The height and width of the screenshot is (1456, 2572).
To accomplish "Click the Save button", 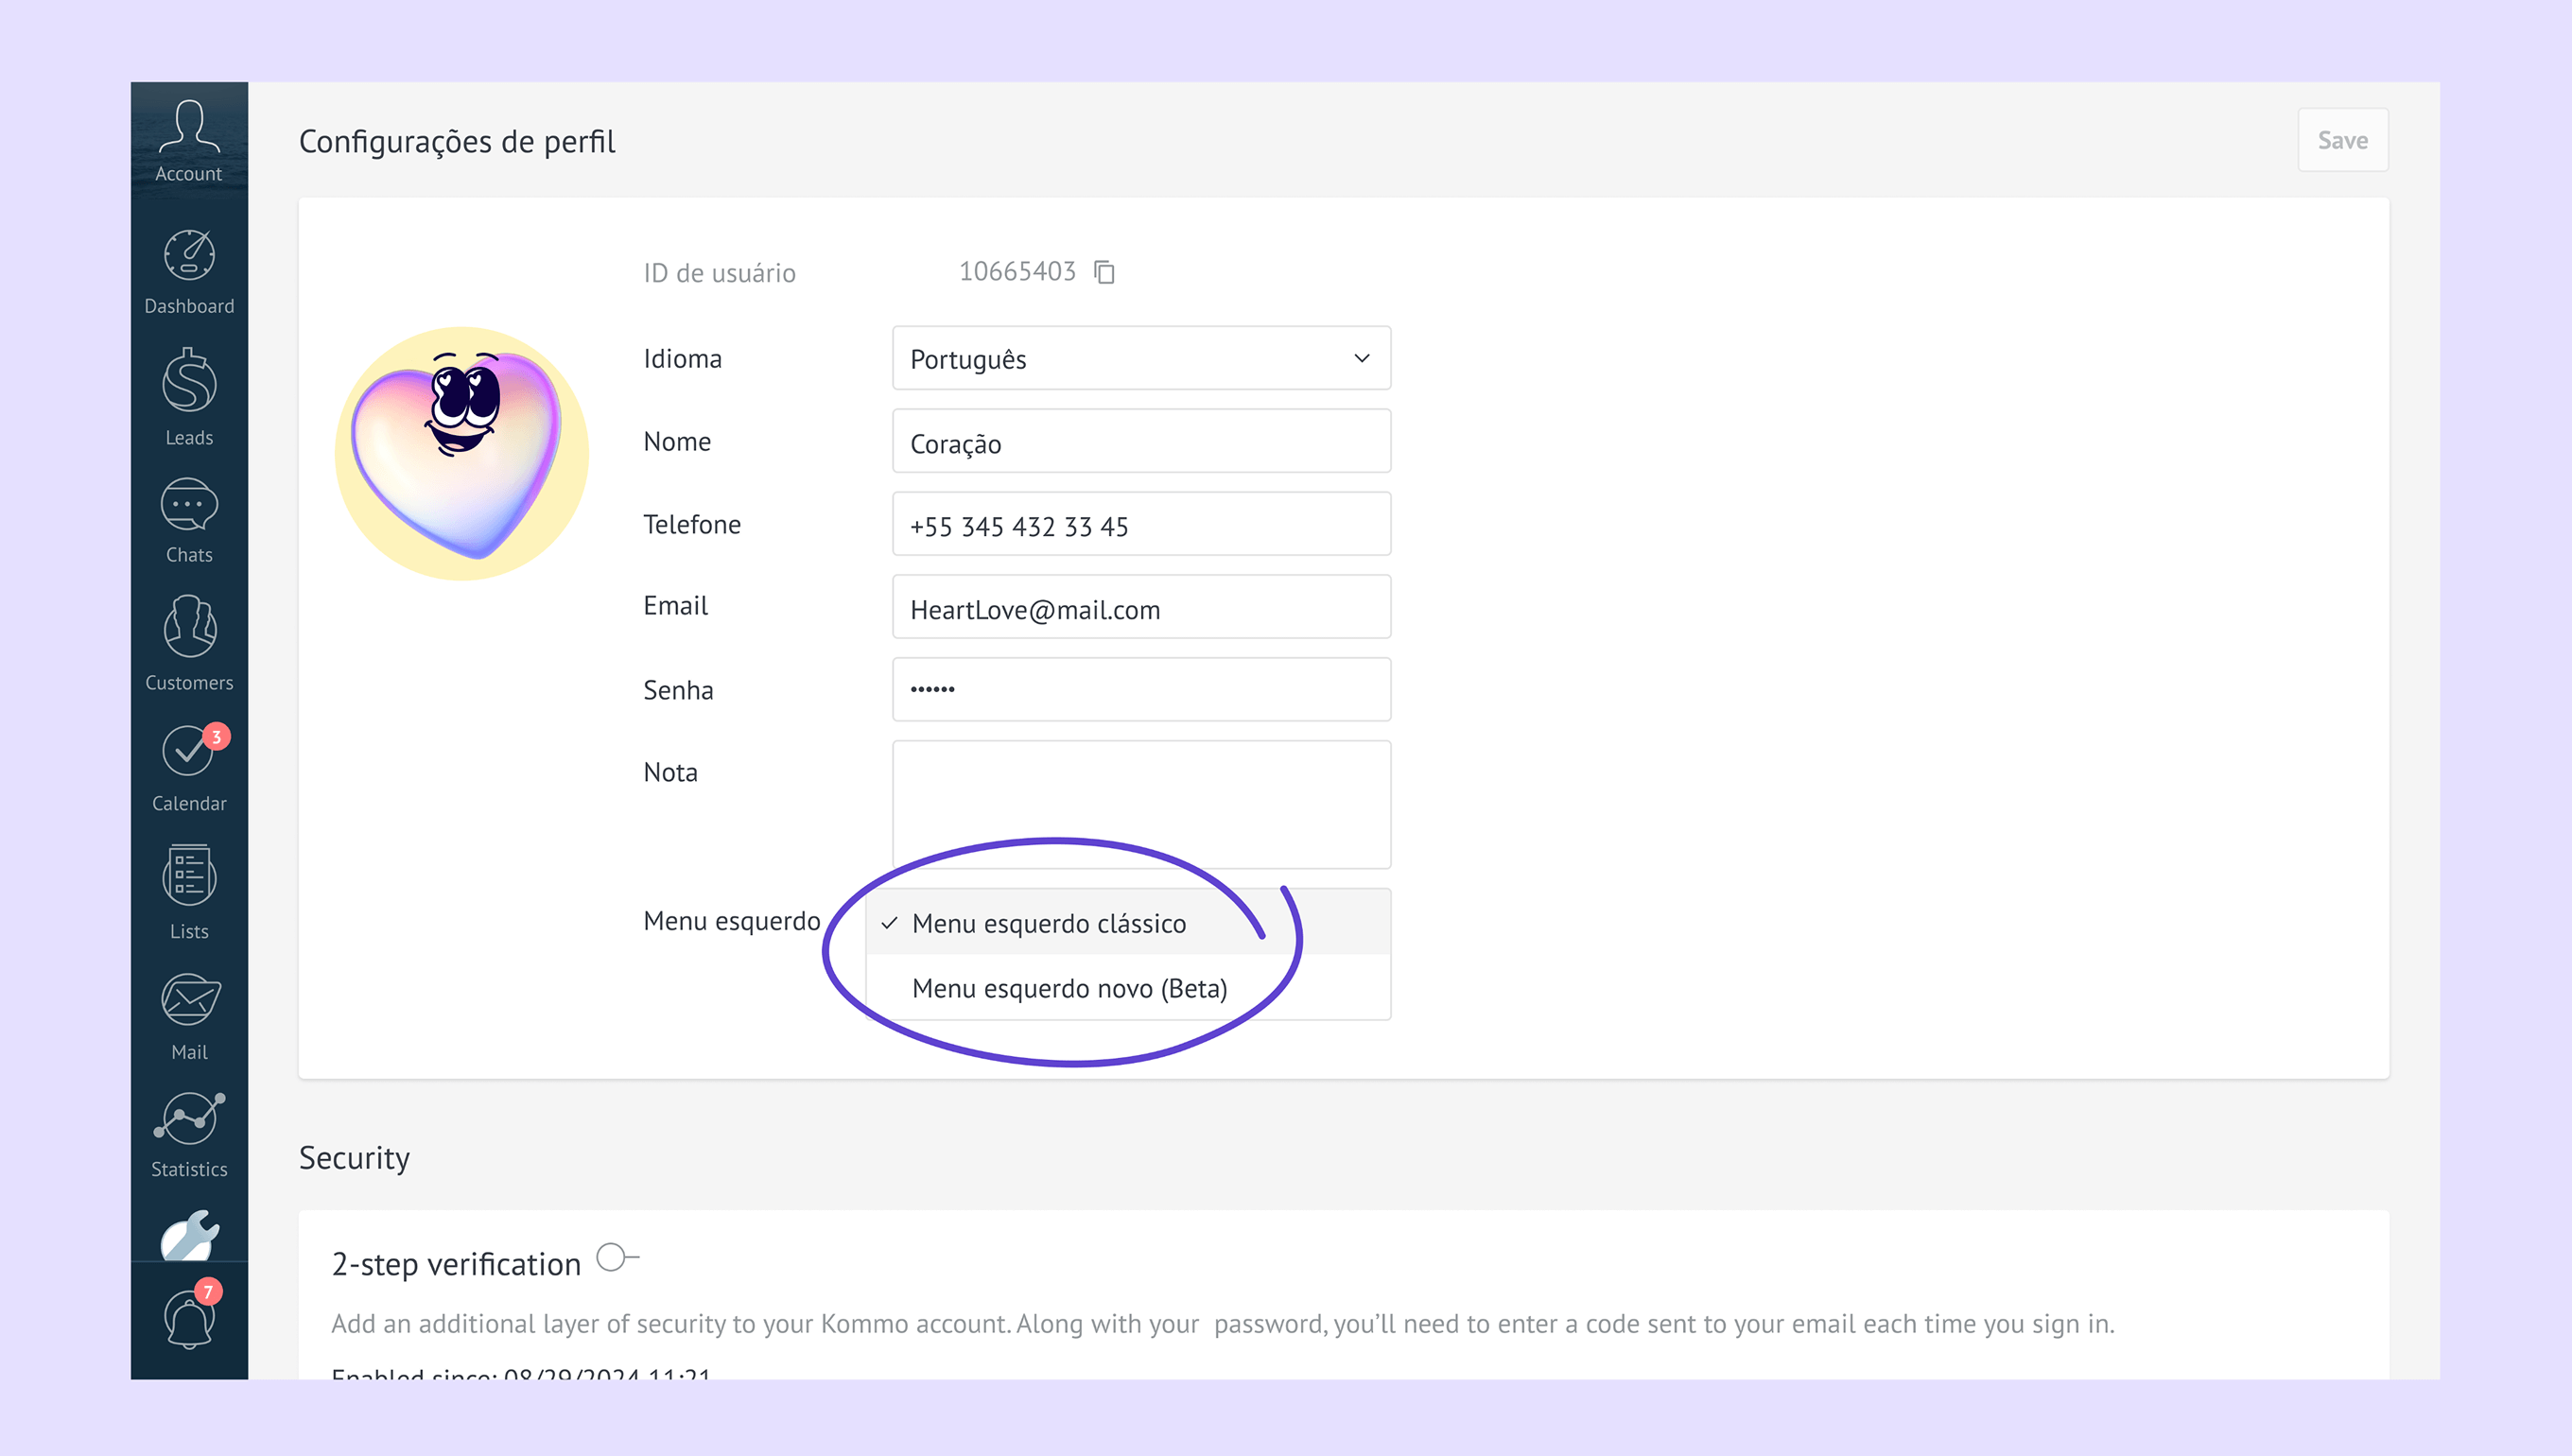I will [2342, 140].
